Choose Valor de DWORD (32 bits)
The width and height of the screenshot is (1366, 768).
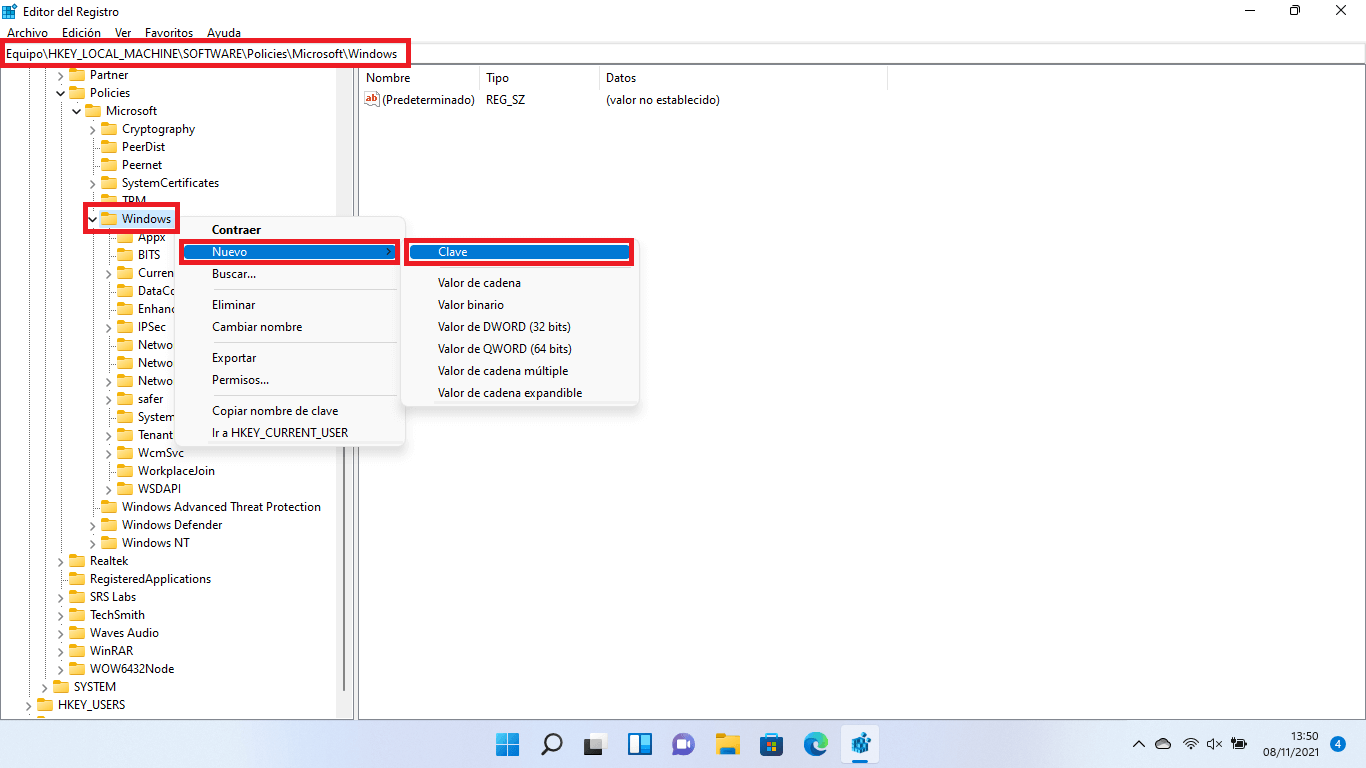520,327
